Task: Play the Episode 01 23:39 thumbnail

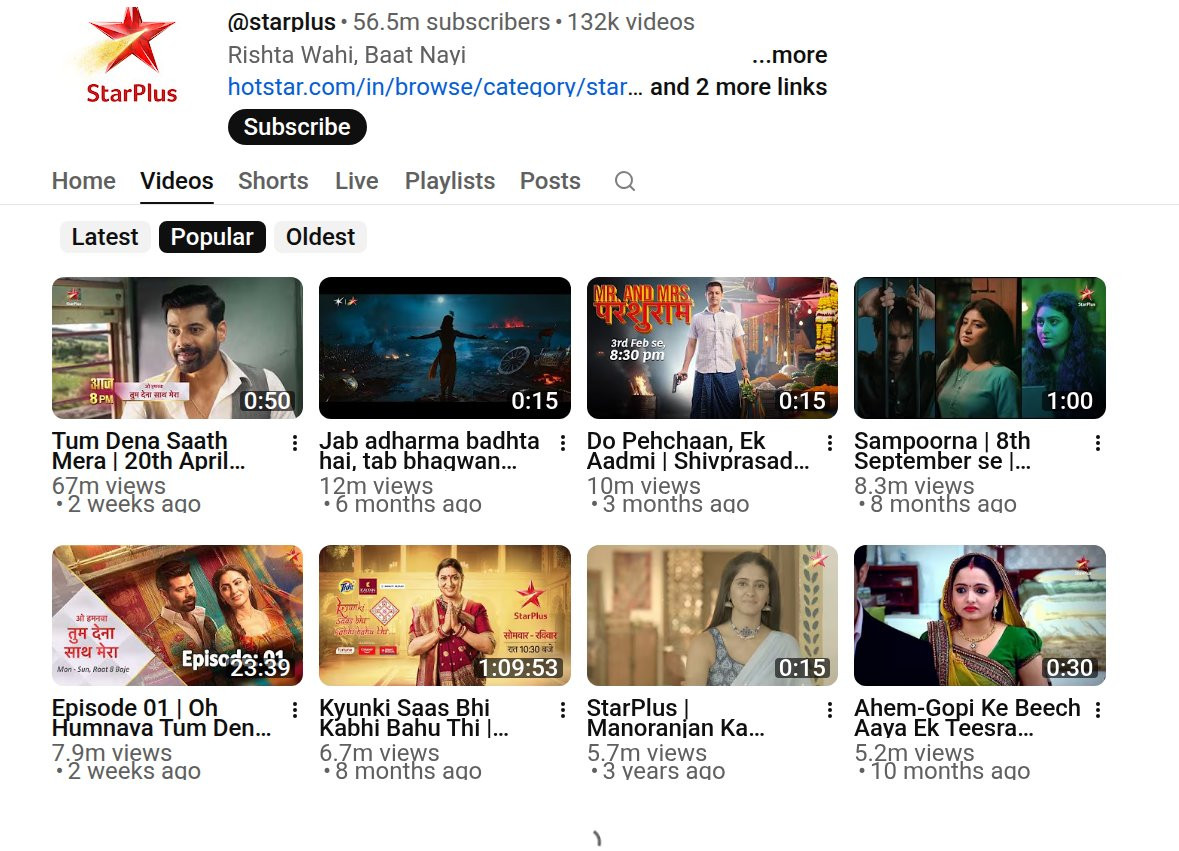Action: point(177,615)
